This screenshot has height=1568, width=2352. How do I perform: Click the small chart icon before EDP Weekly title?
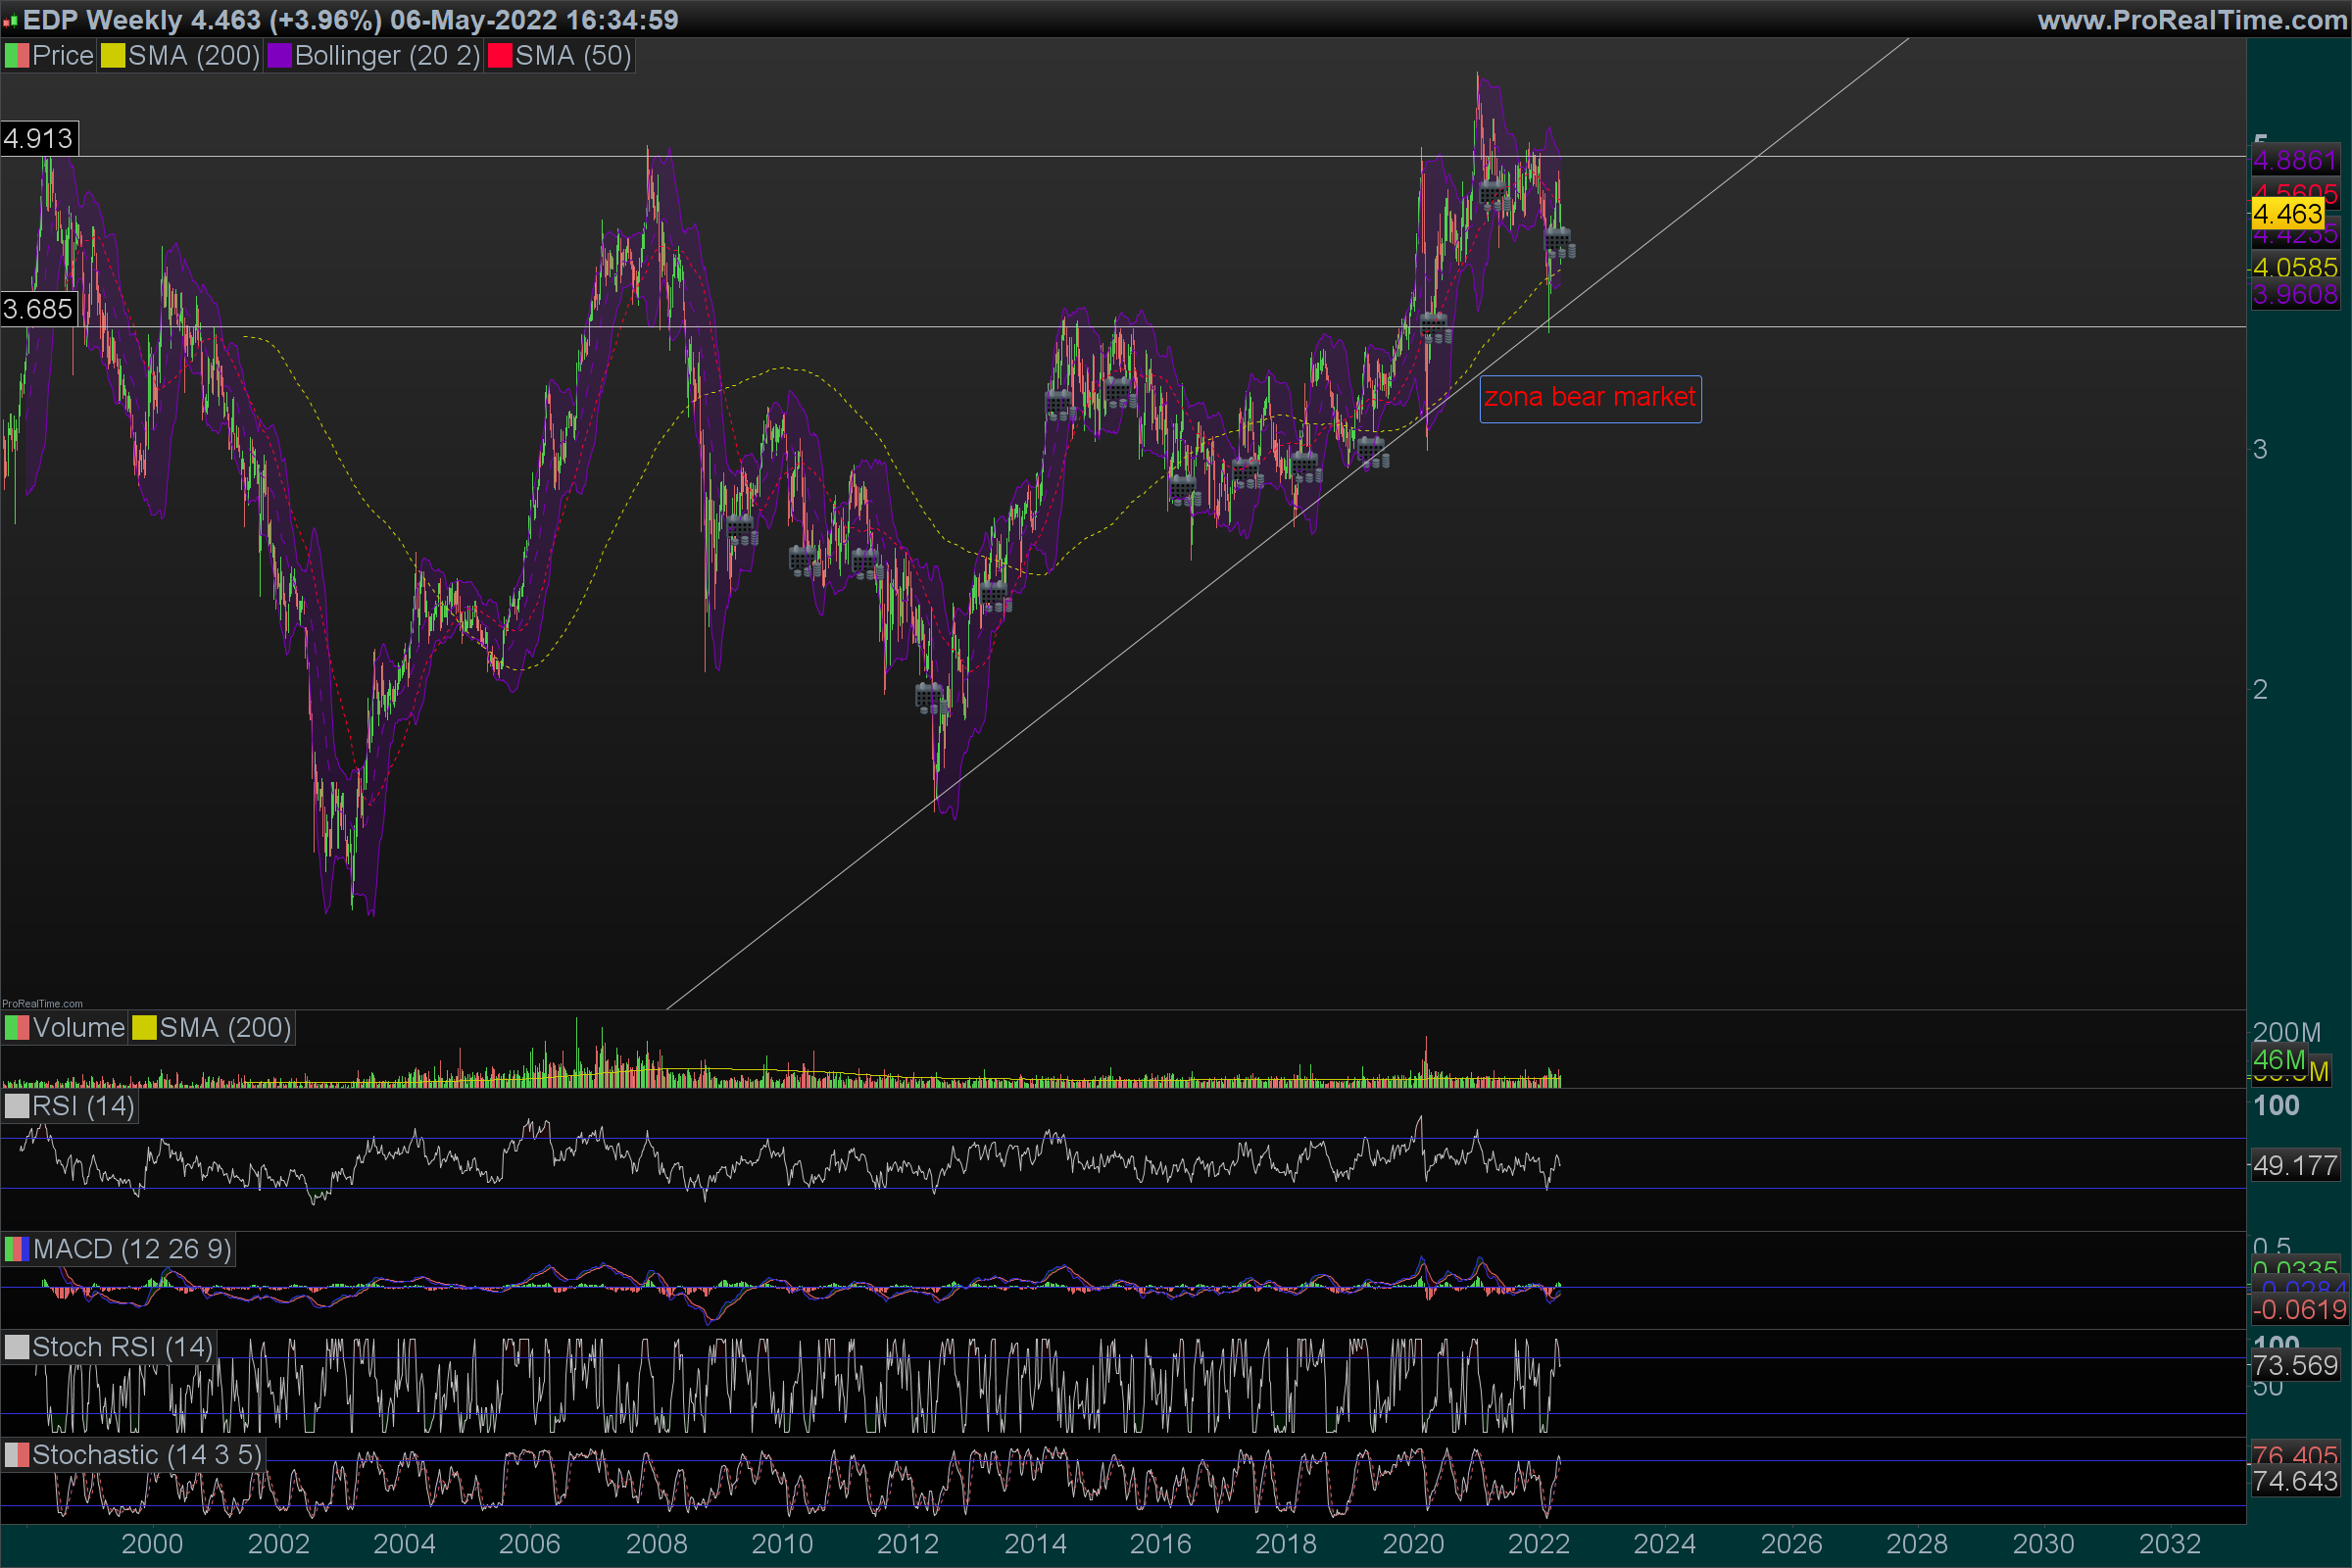[x=10, y=20]
